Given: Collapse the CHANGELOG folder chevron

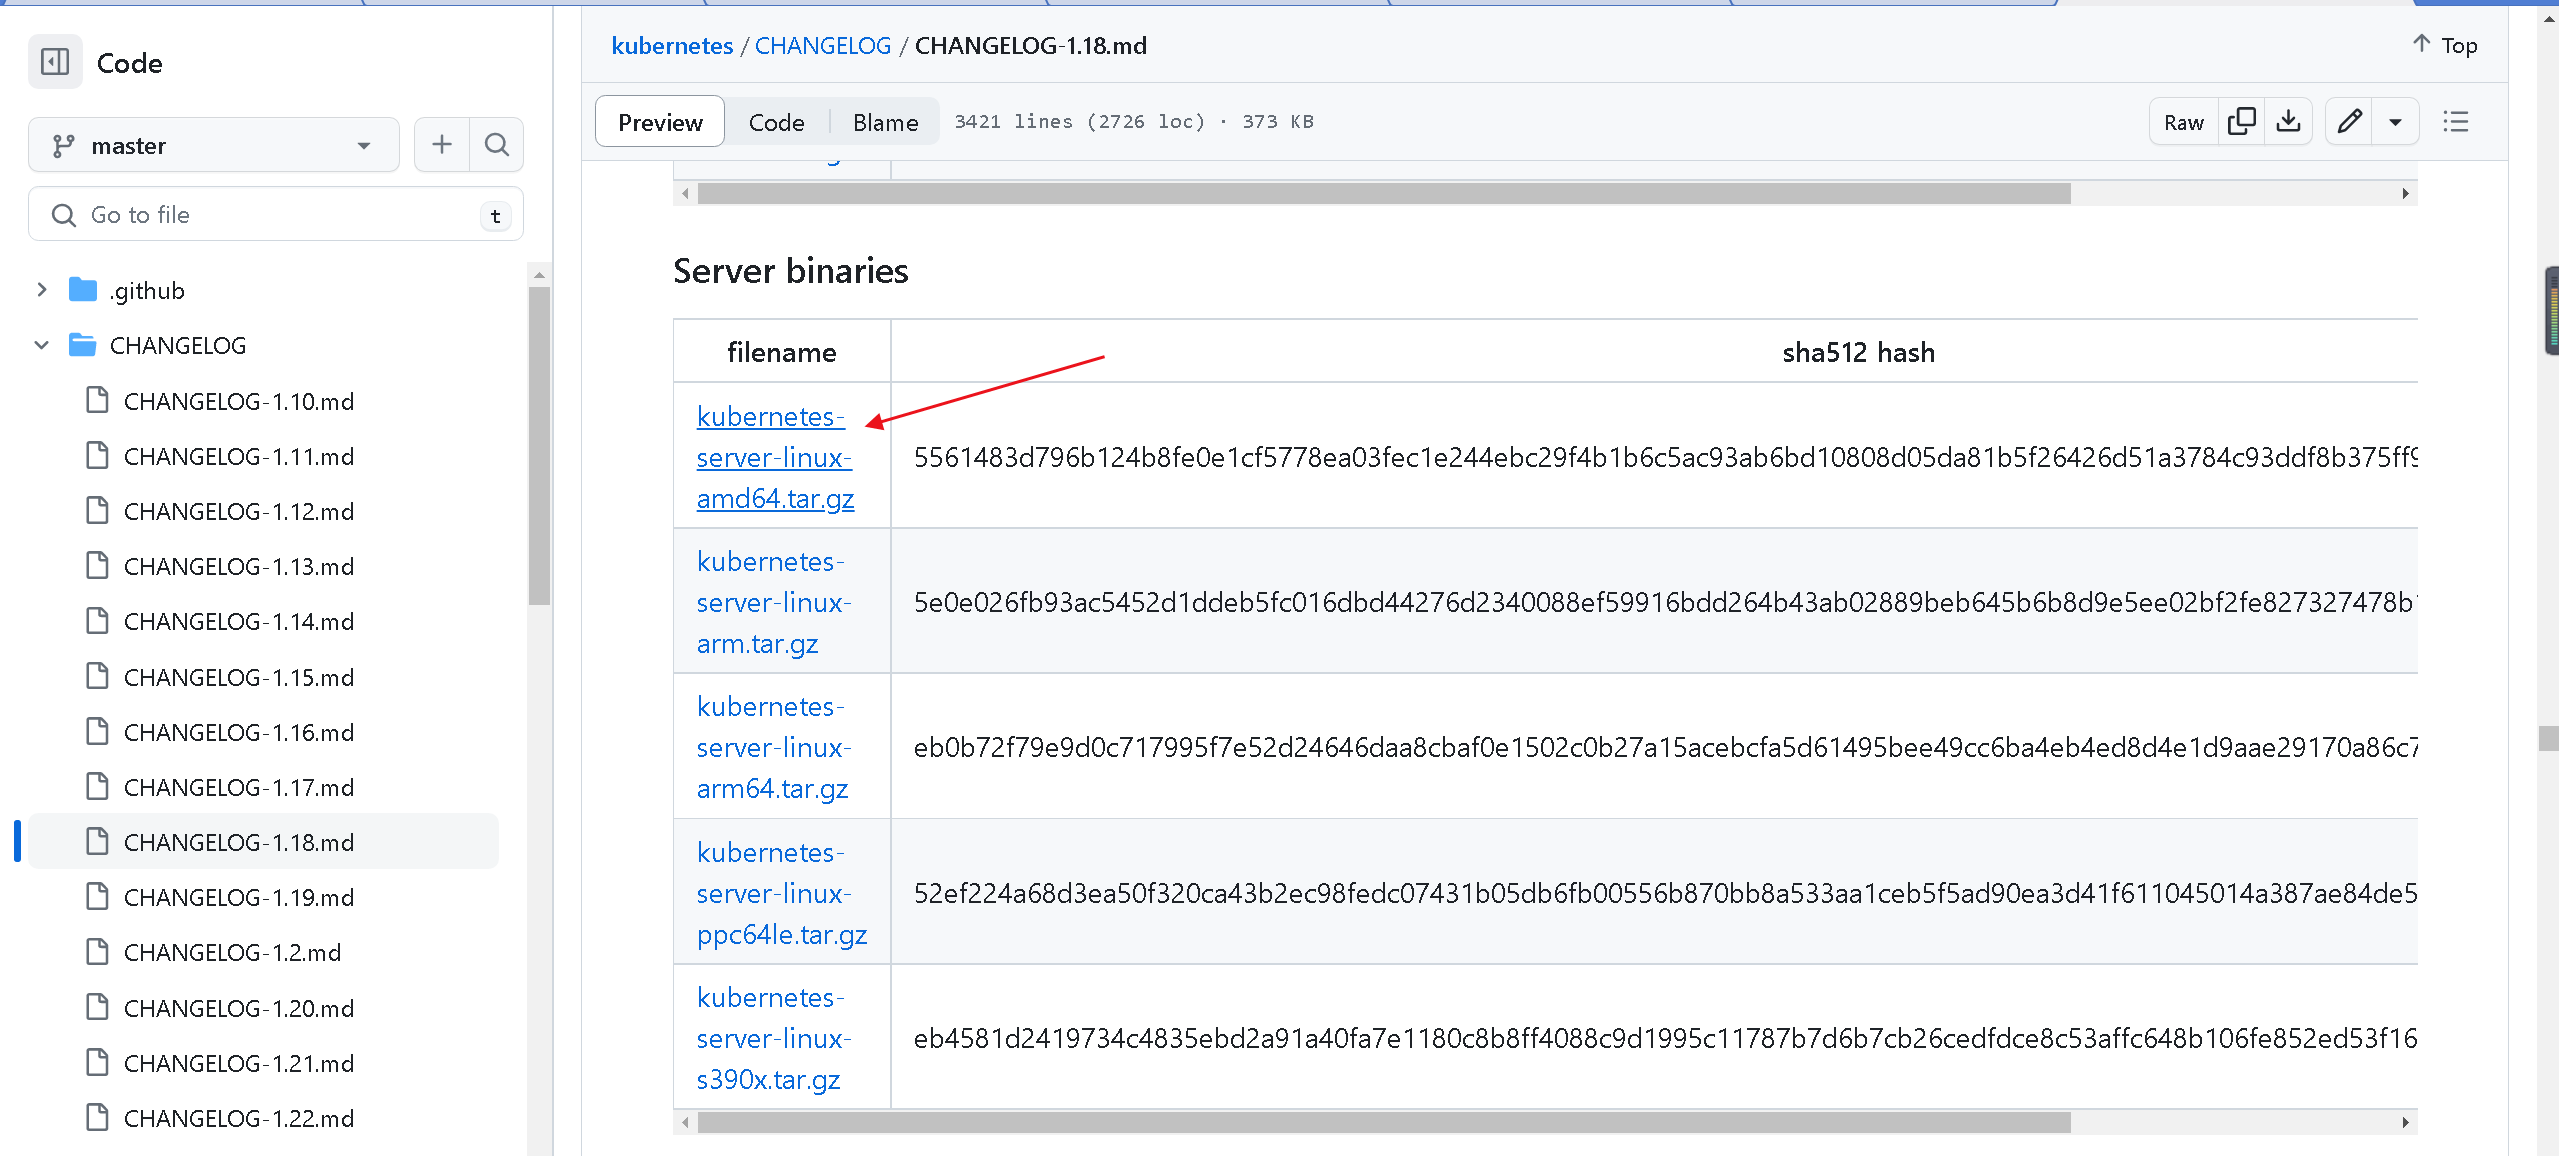Looking at the screenshot, I should 42,345.
